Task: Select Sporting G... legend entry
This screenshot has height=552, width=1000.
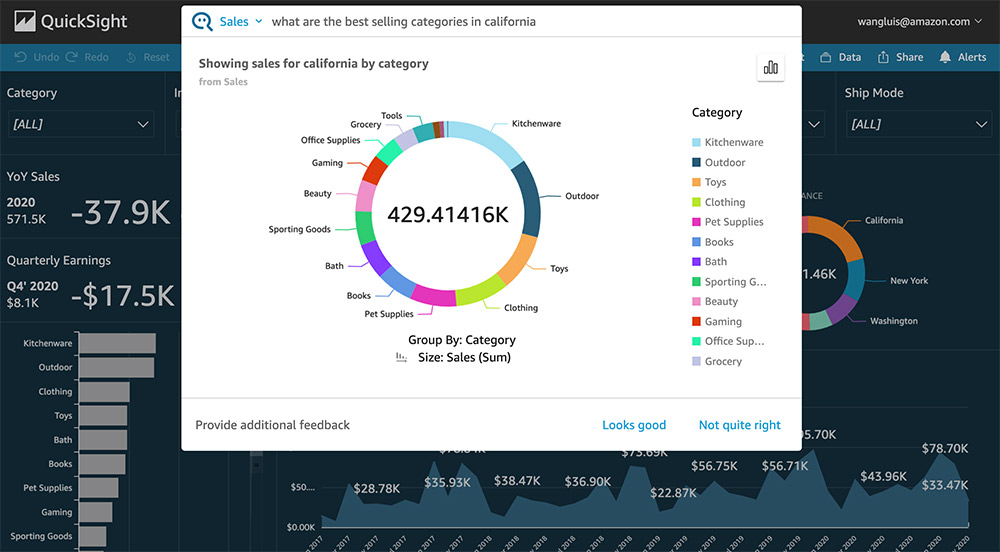Action: tap(730, 282)
